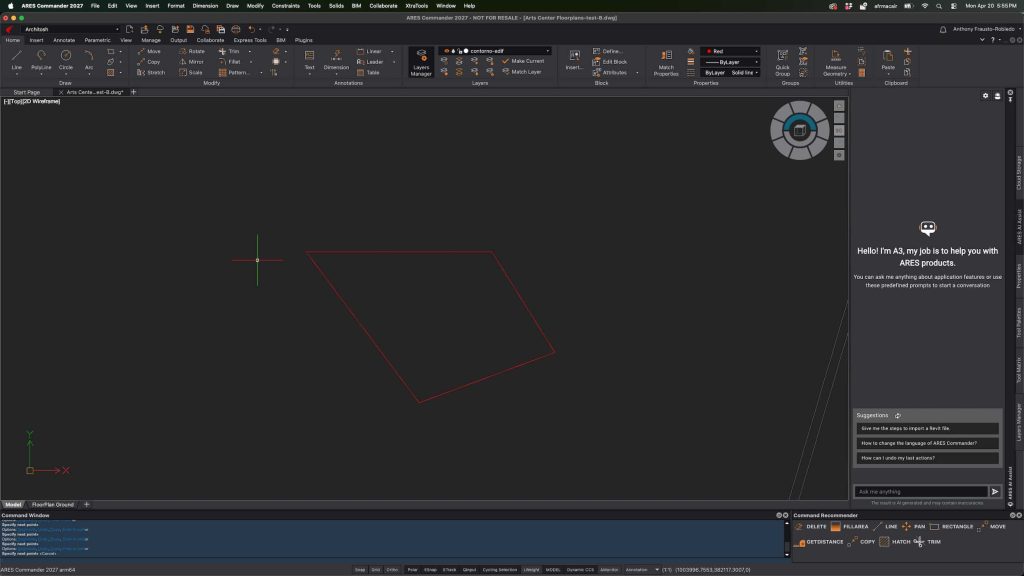Select the Line drawing tool
Screen dimensions: 1024x576
(16, 59)
